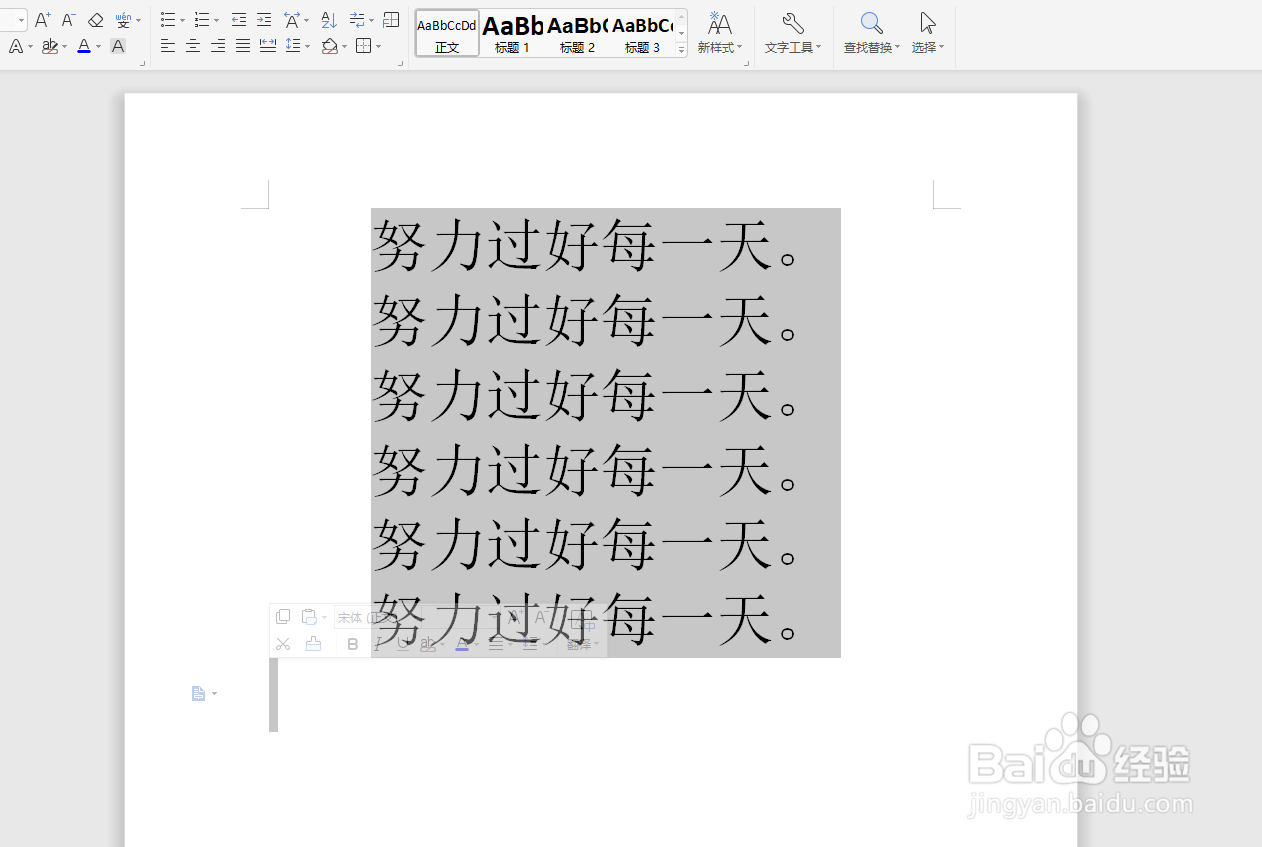
Task: Click the decrease font size icon in the ribbon
Action: click(68, 20)
